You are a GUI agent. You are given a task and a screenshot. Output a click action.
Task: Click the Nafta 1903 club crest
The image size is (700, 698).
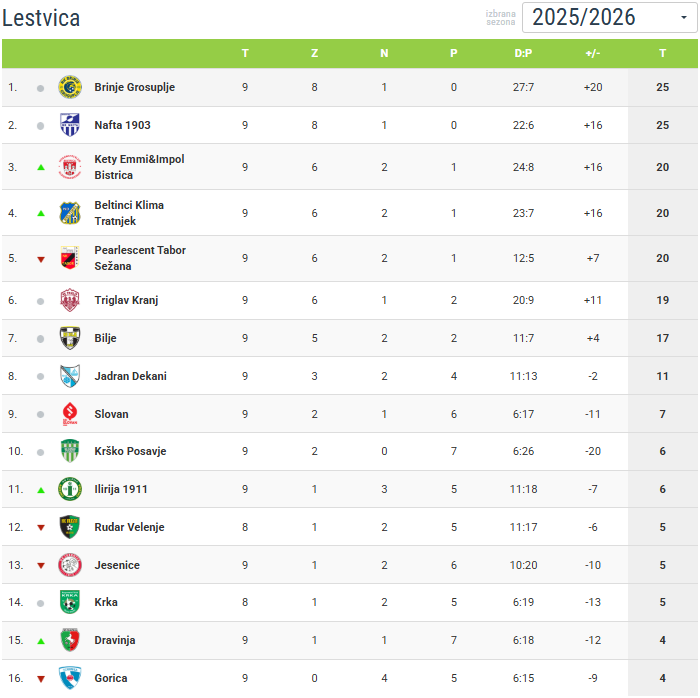click(70, 125)
